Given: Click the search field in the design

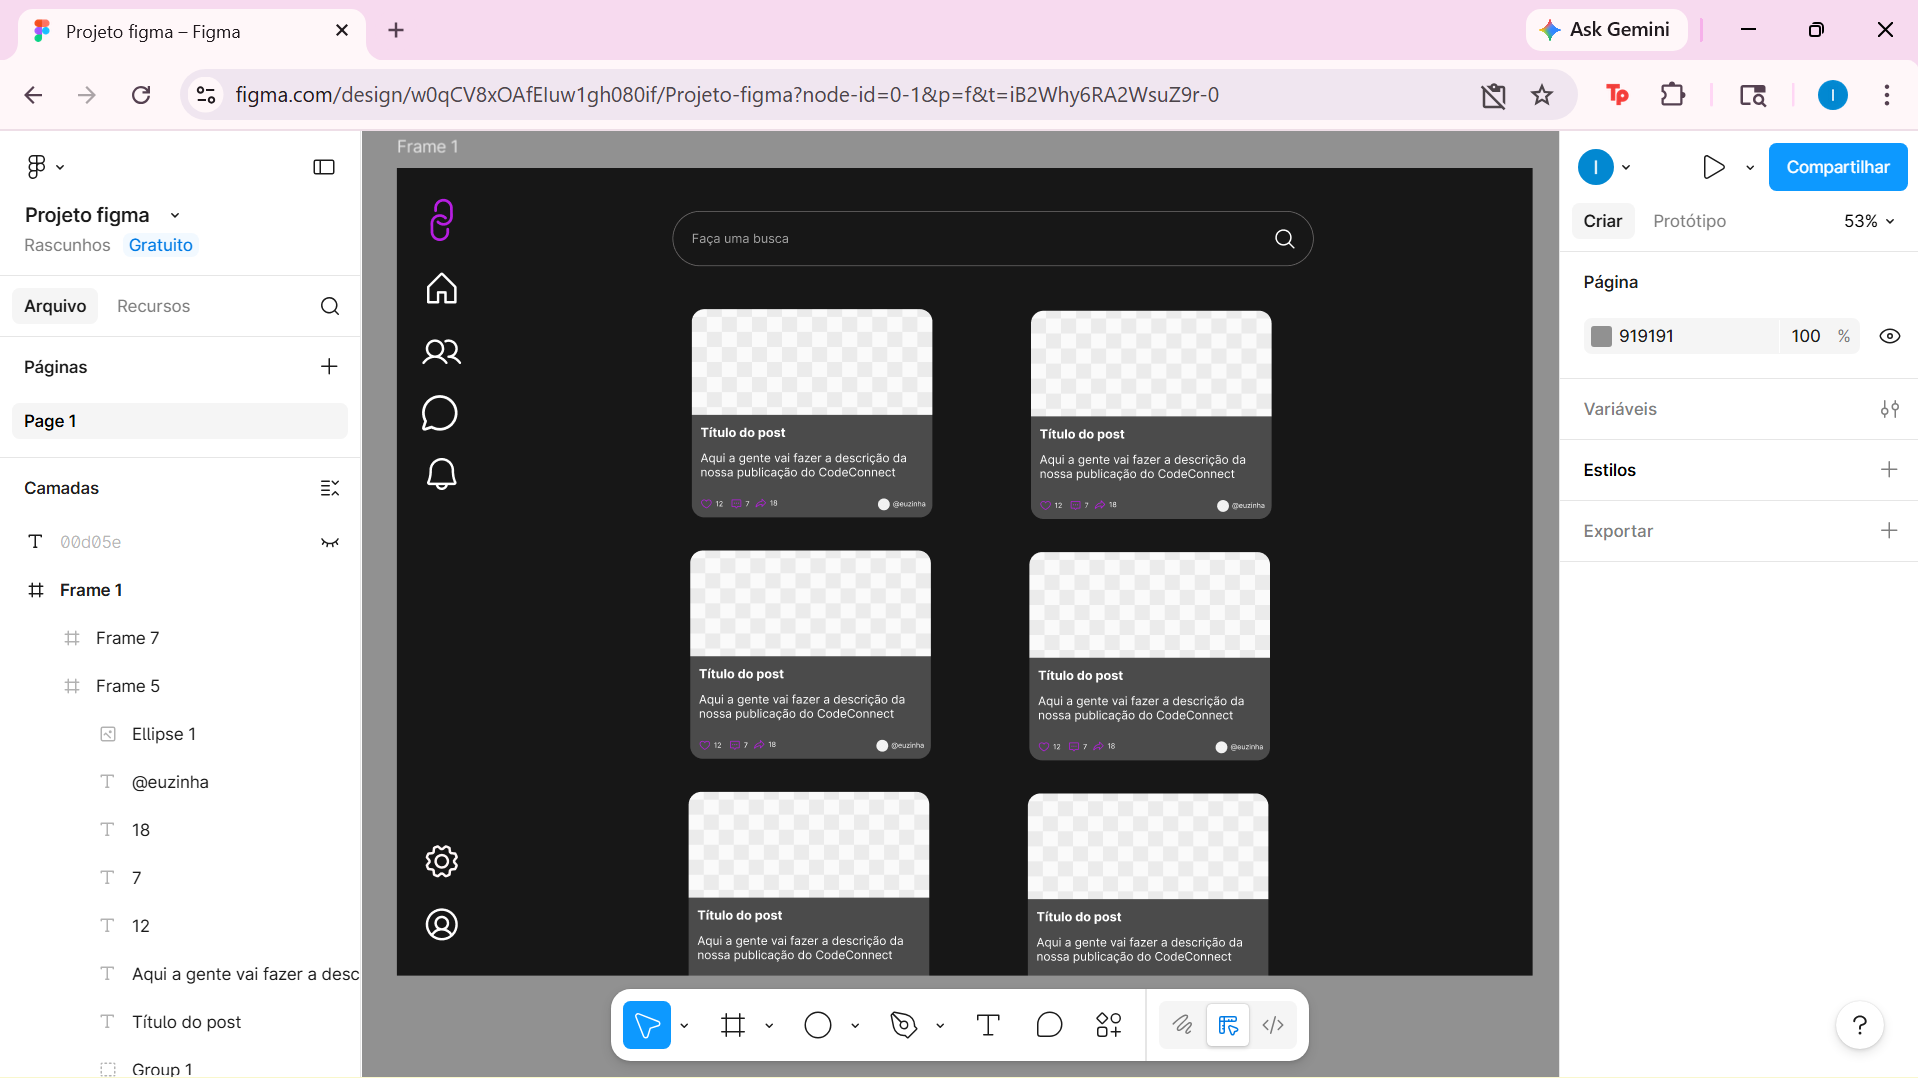Looking at the screenshot, I should pyautogui.click(x=992, y=238).
